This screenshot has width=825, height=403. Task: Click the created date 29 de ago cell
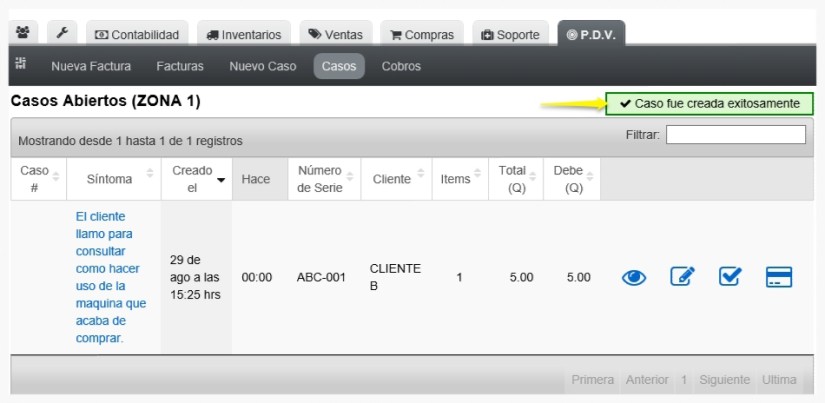(195, 277)
